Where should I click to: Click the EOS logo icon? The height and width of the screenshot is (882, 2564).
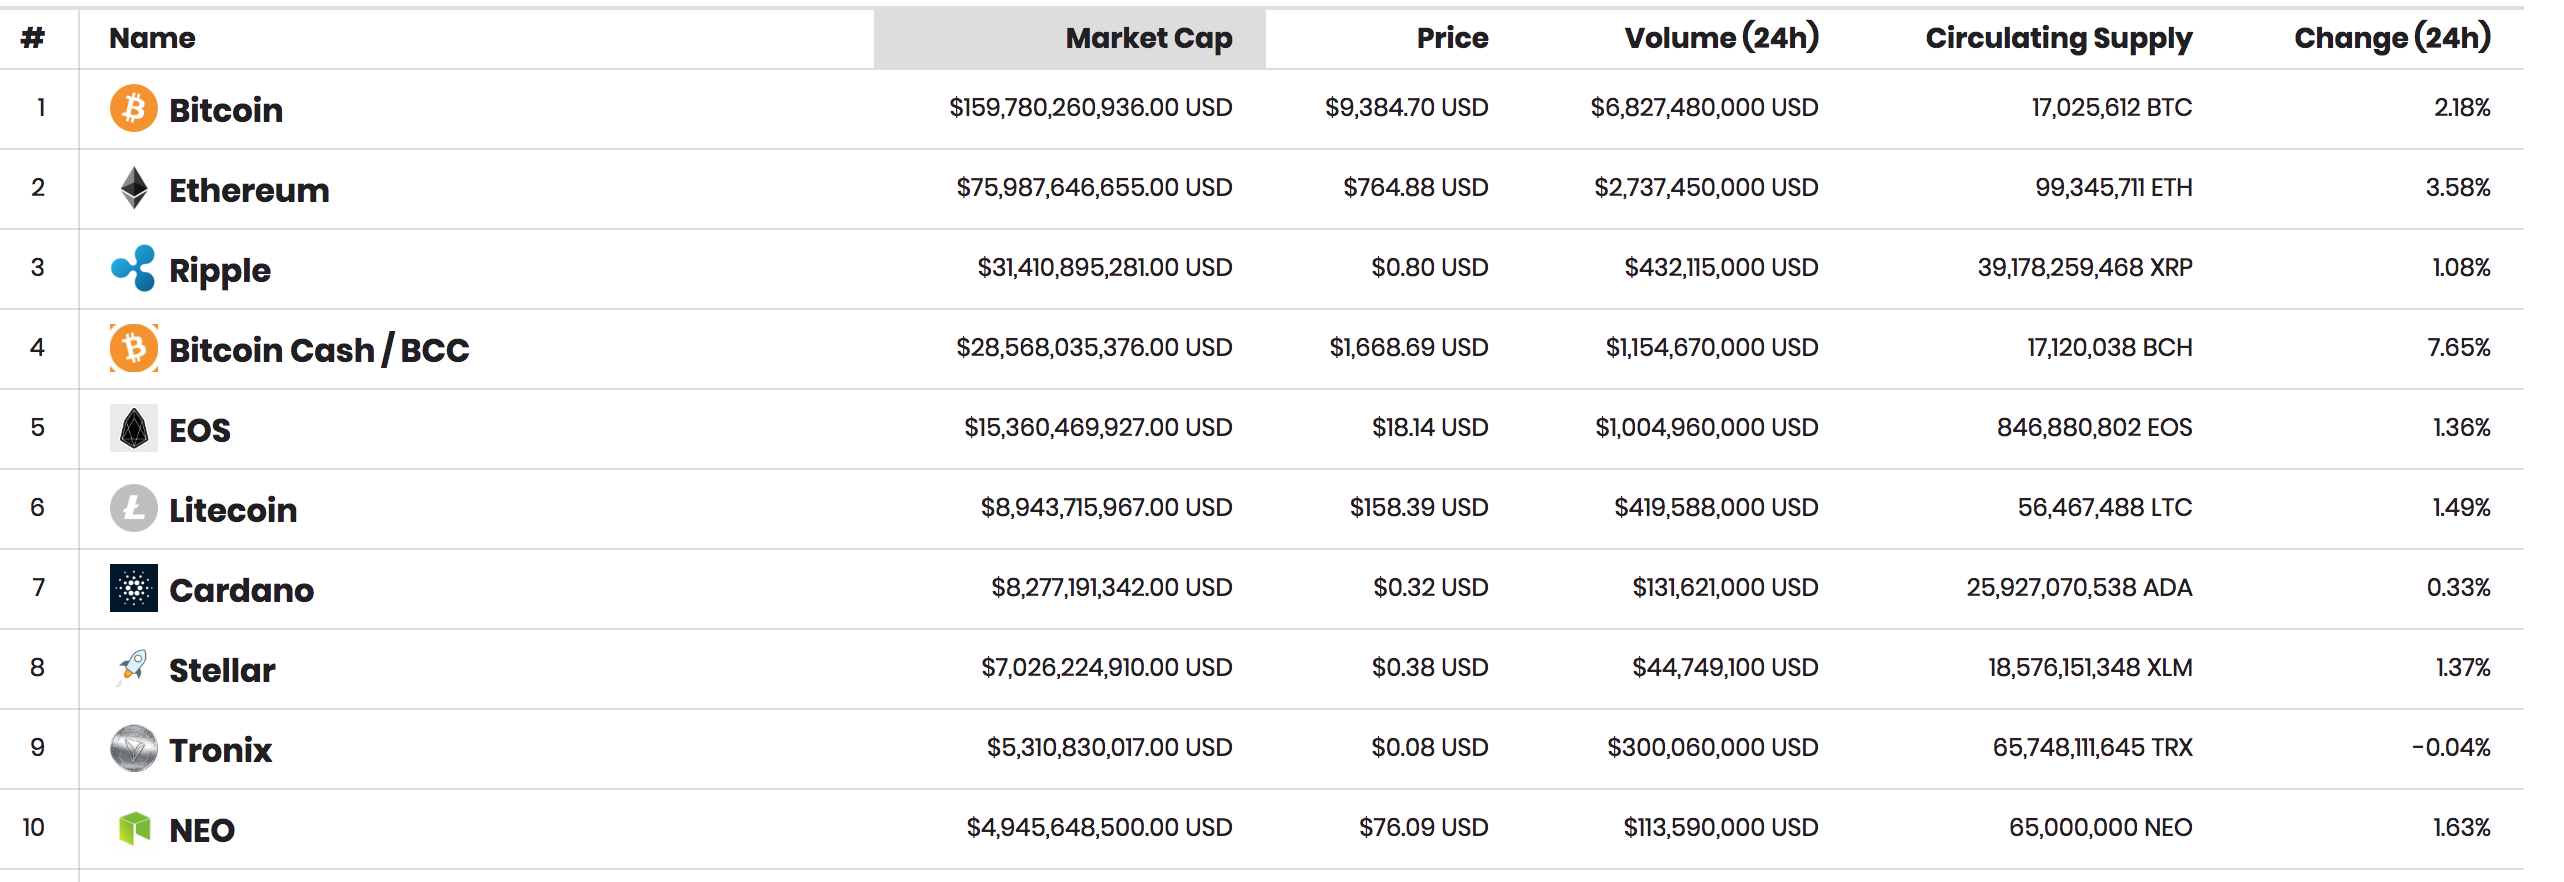(134, 428)
